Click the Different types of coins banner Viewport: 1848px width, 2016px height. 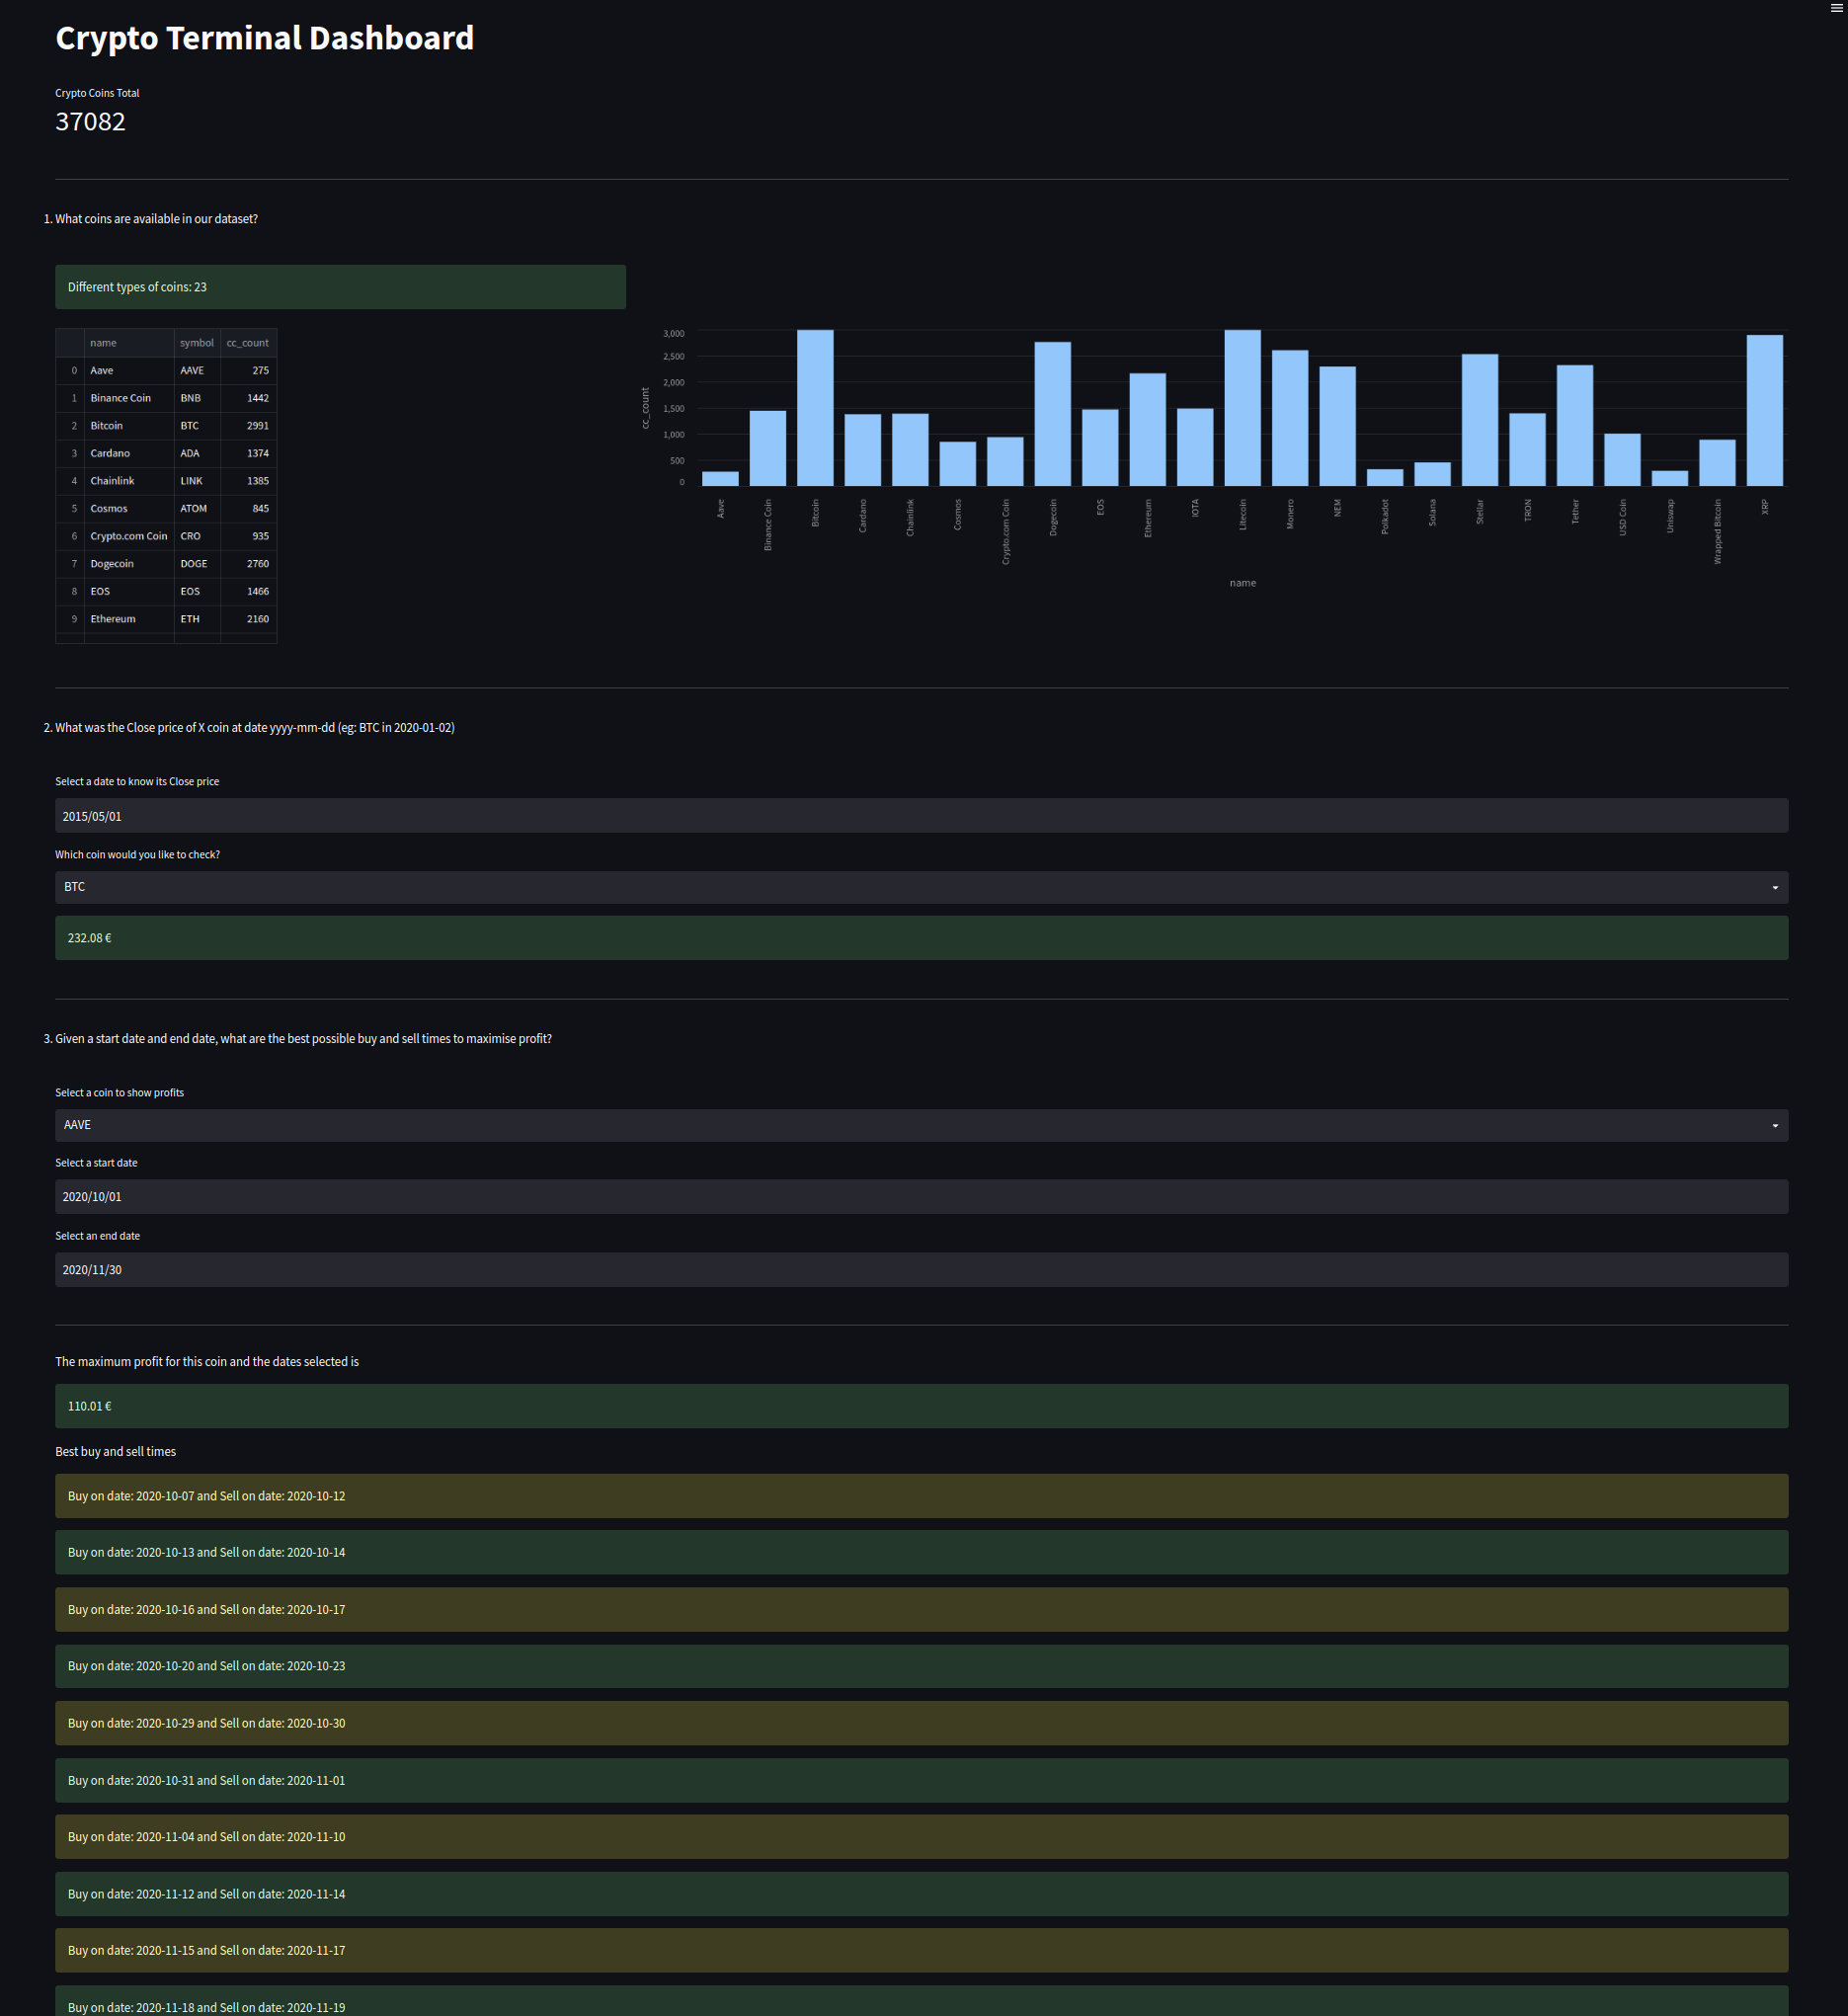(x=340, y=286)
